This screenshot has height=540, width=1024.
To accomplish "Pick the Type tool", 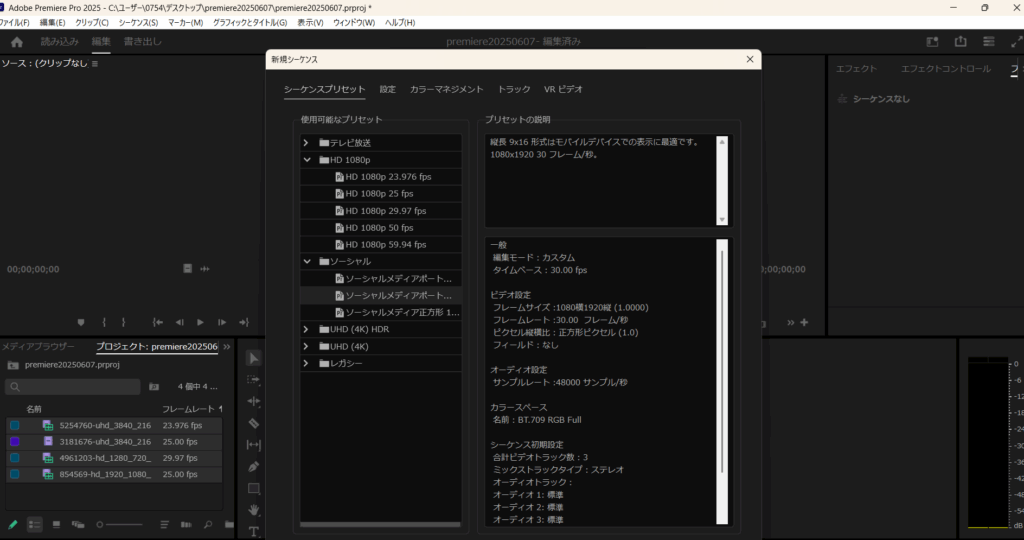I will pyautogui.click(x=254, y=531).
